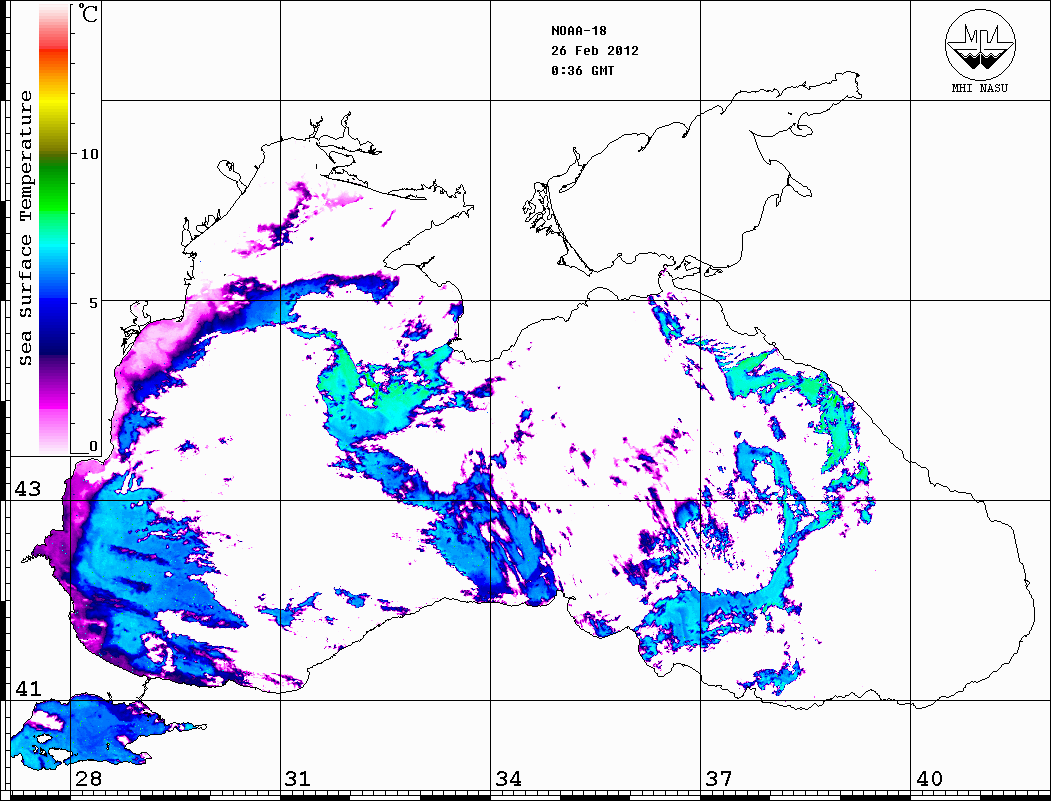The width and height of the screenshot is (1051, 801).
Task: Click longitude label '34'
Action: (508, 779)
